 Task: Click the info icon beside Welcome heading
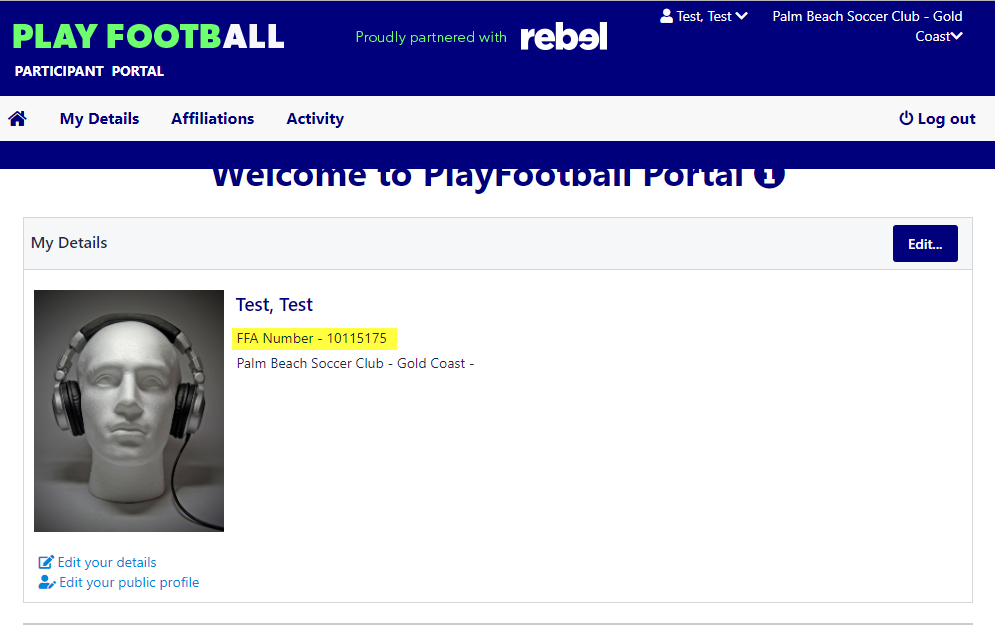pyautogui.click(x=769, y=176)
